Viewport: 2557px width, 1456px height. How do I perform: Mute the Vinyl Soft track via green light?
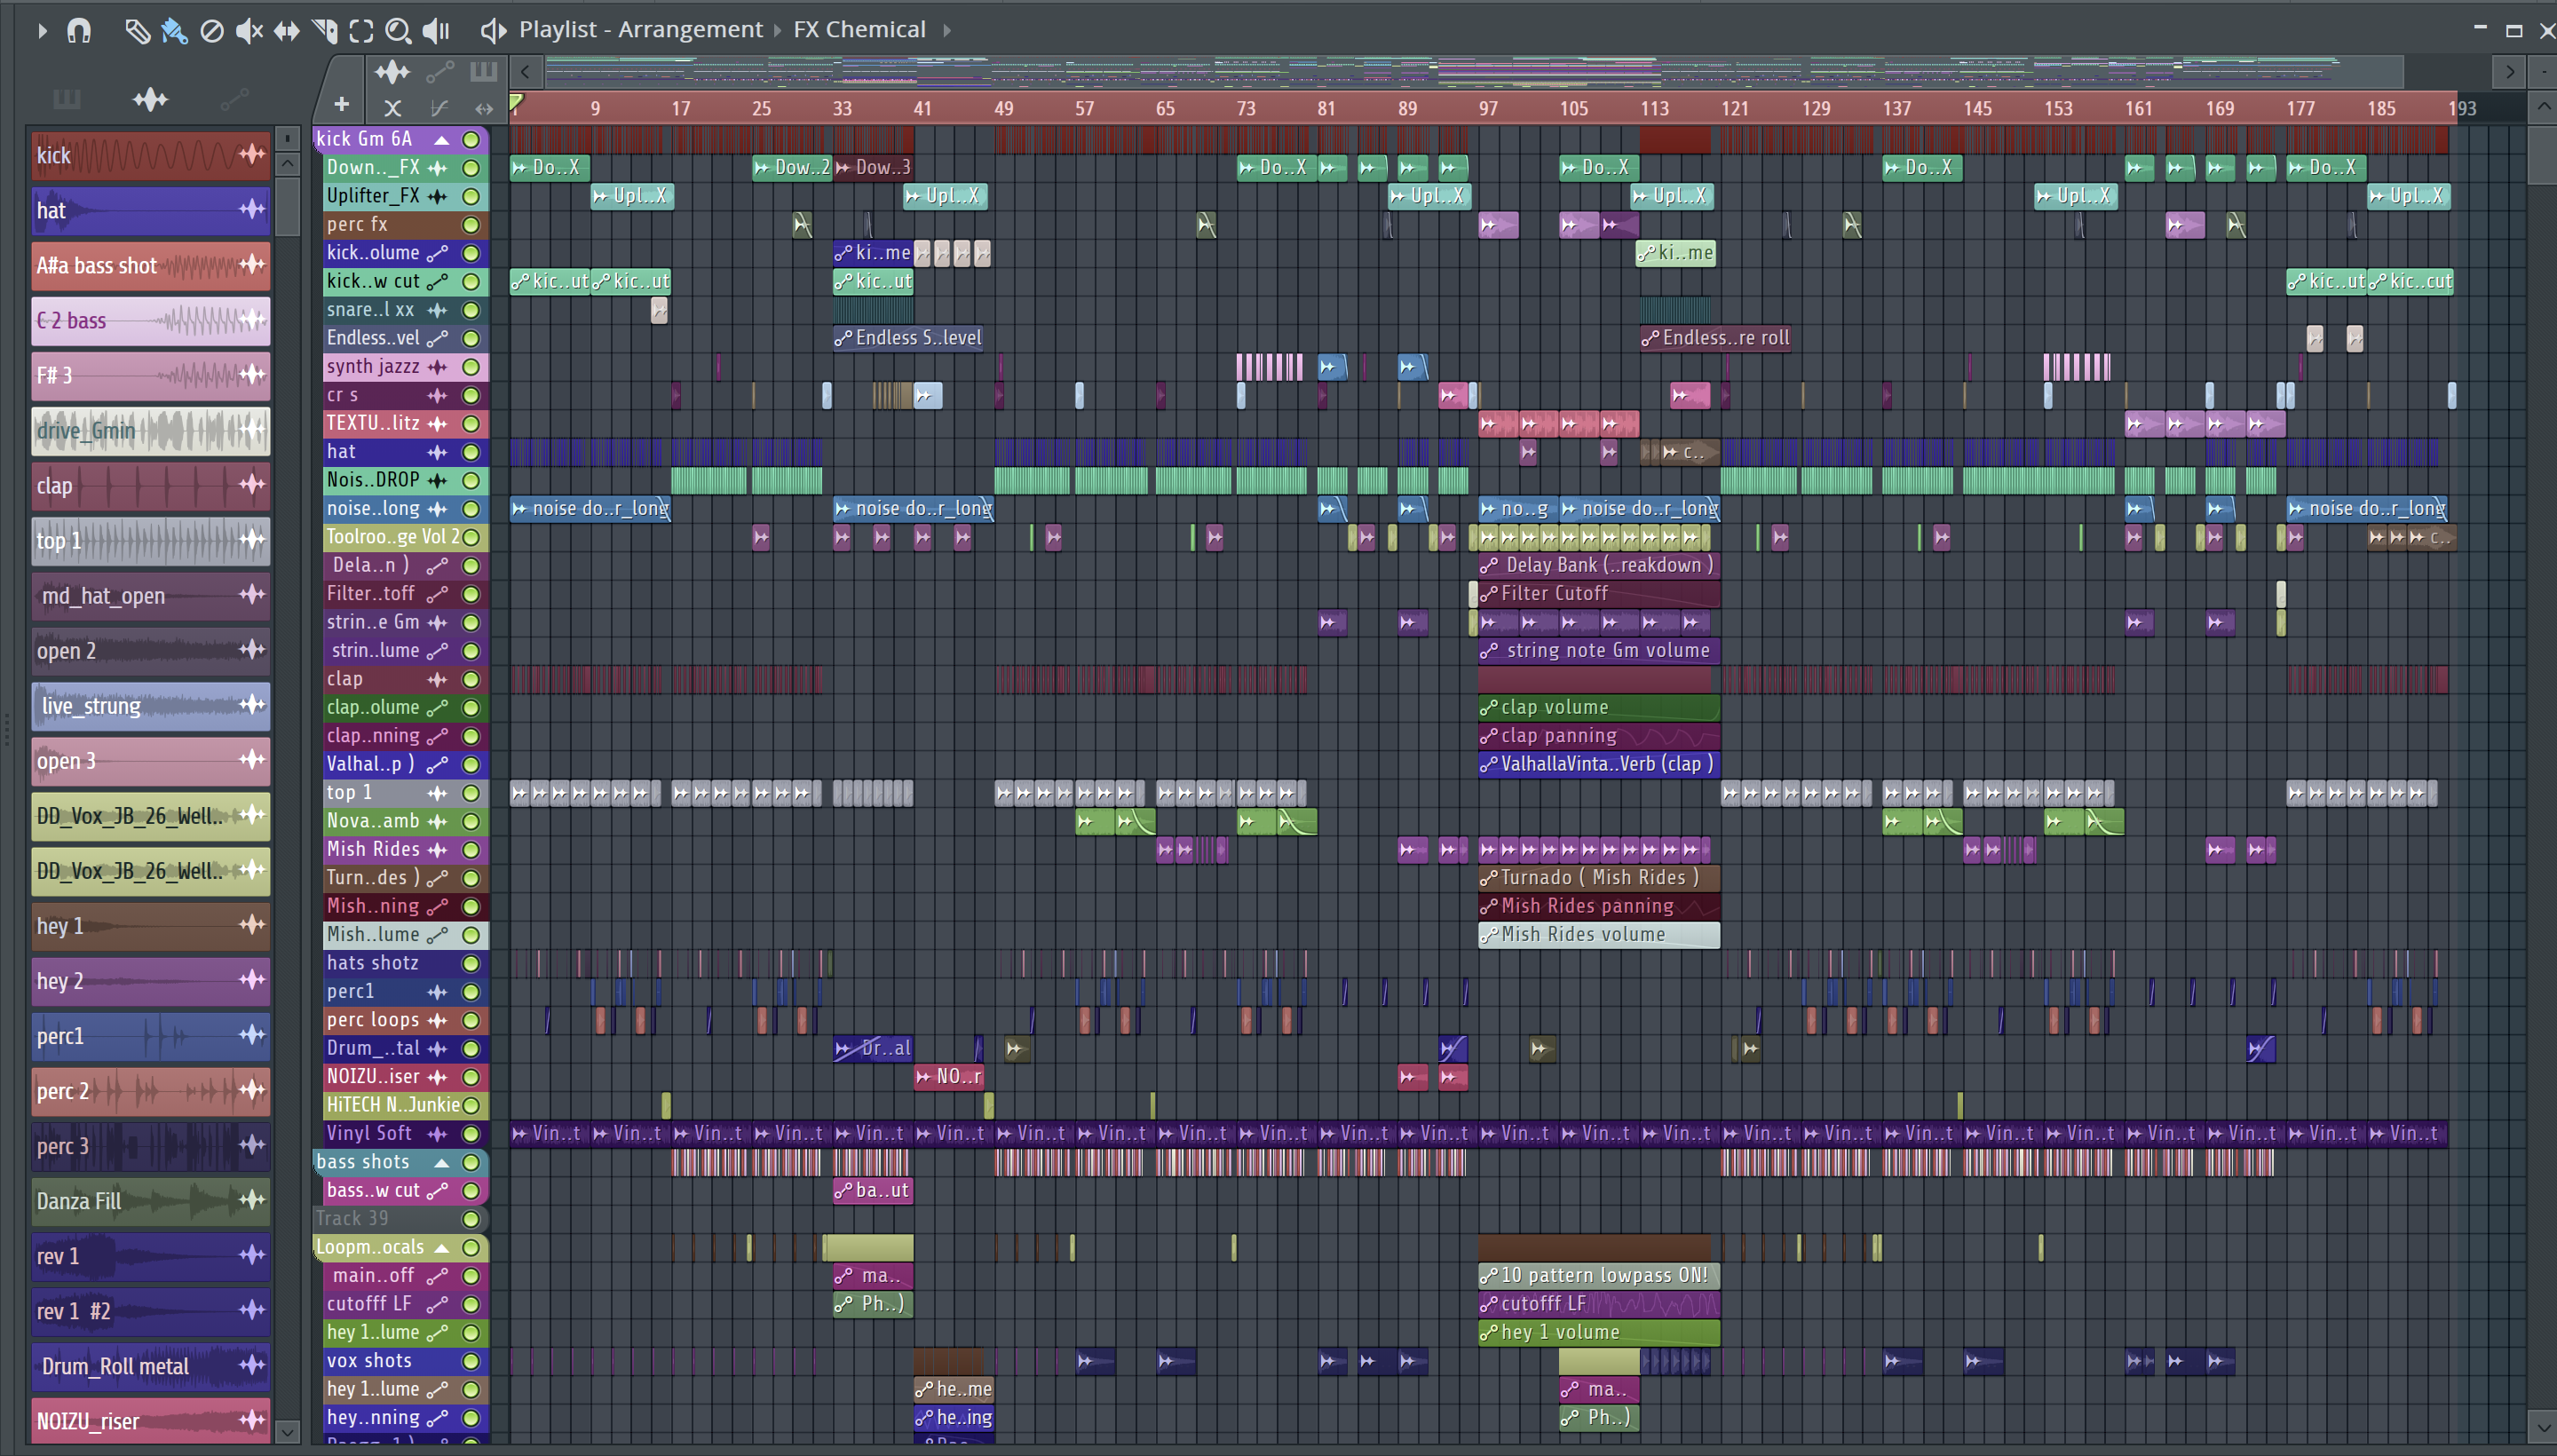click(x=471, y=1134)
